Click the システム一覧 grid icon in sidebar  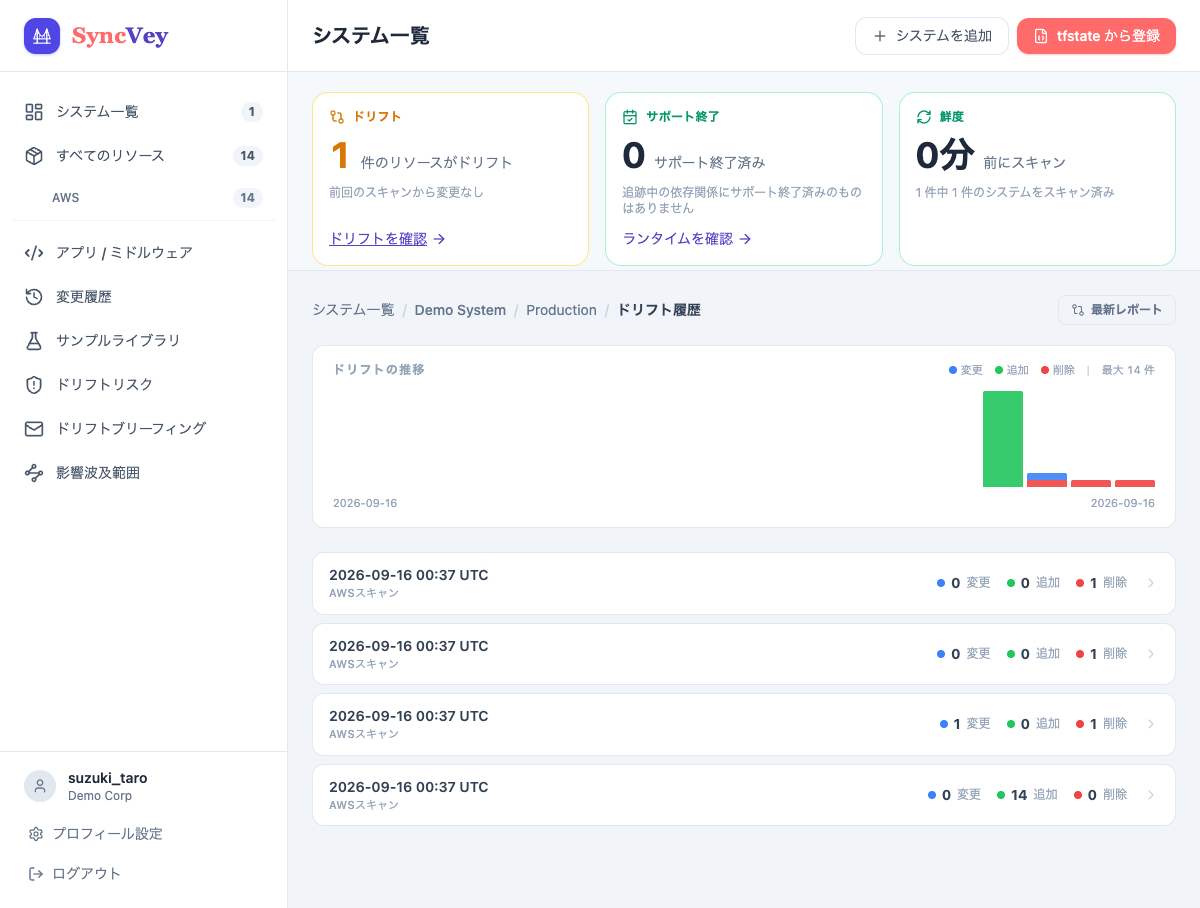[34, 112]
